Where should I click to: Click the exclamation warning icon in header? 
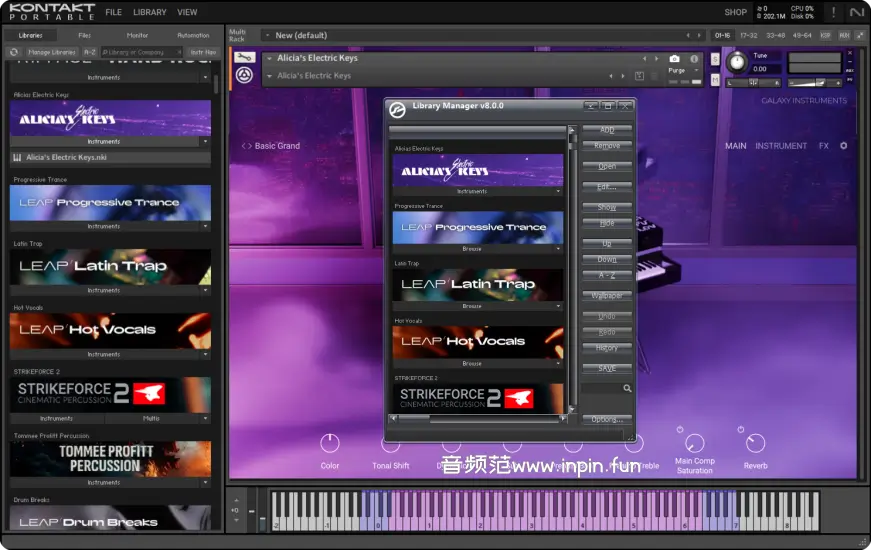point(833,12)
